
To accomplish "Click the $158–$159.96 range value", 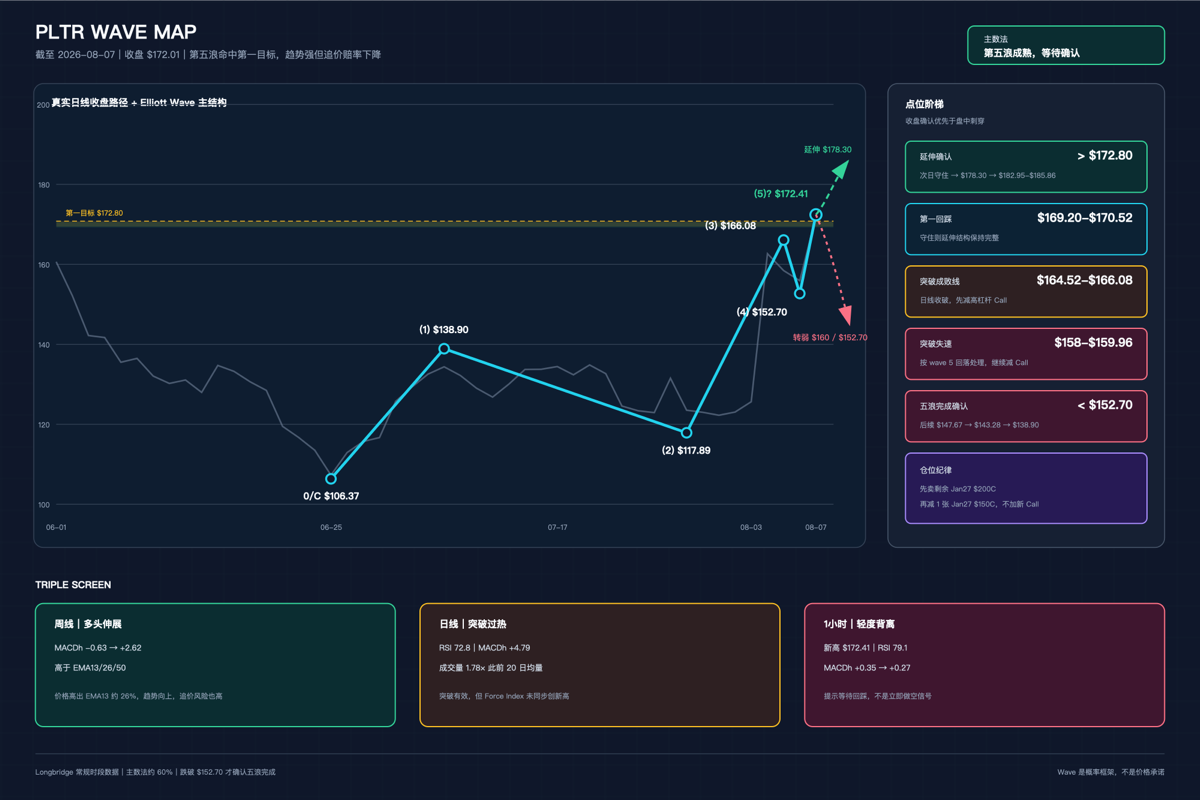I will click(x=1094, y=343).
